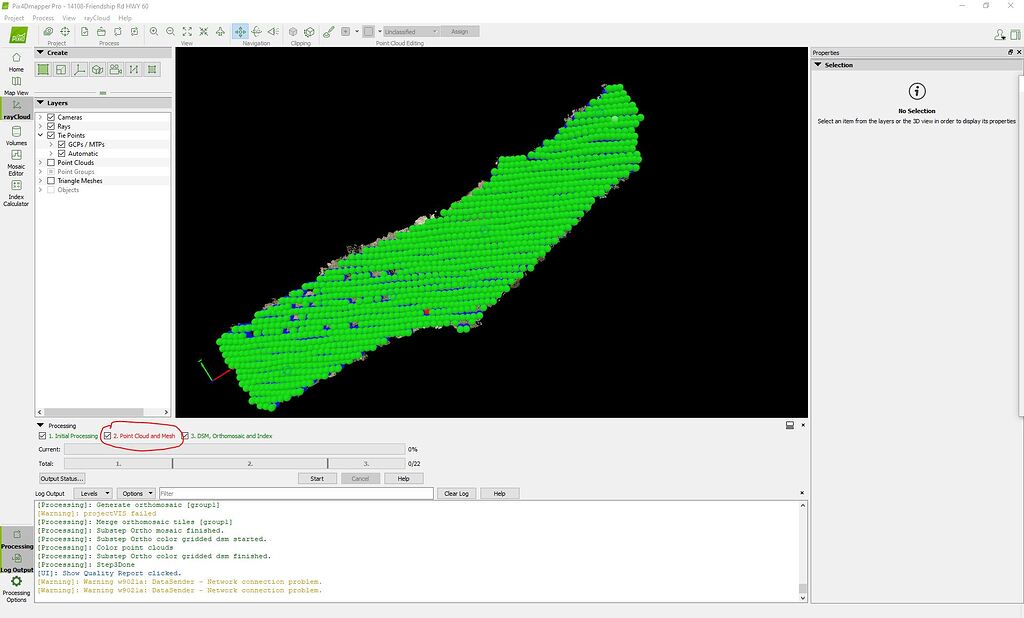Select the Zoom In tool
This screenshot has height=618, width=1024.
(x=155, y=31)
